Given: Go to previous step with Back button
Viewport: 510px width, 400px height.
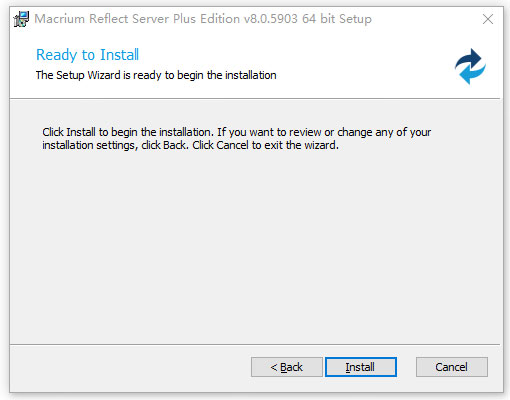Looking at the screenshot, I should 287,367.
